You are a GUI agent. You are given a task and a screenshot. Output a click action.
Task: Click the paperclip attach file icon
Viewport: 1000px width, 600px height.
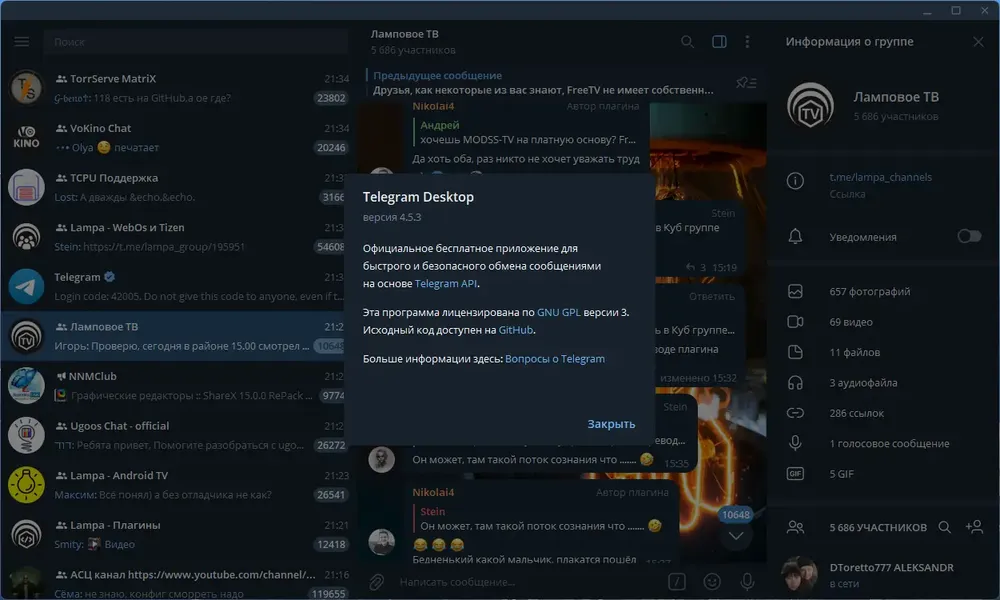click(376, 582)
